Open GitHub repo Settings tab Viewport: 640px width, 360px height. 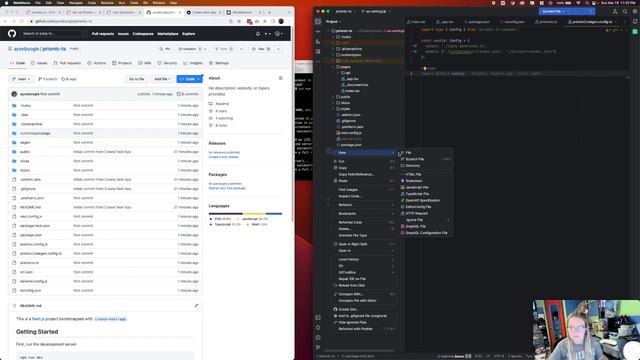(219, 63)
